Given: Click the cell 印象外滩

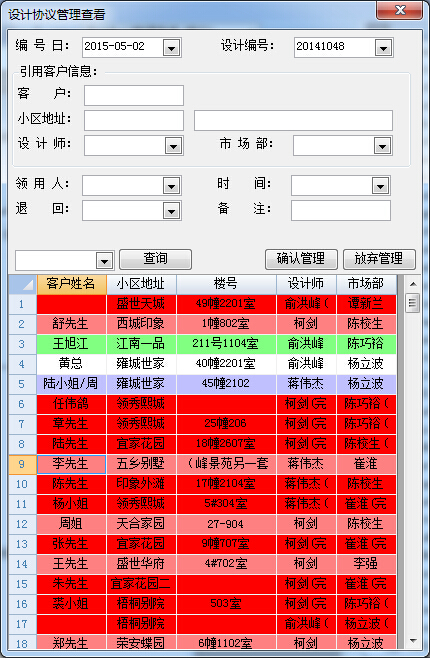Looking at the screenshot, I should click(141, 484).
